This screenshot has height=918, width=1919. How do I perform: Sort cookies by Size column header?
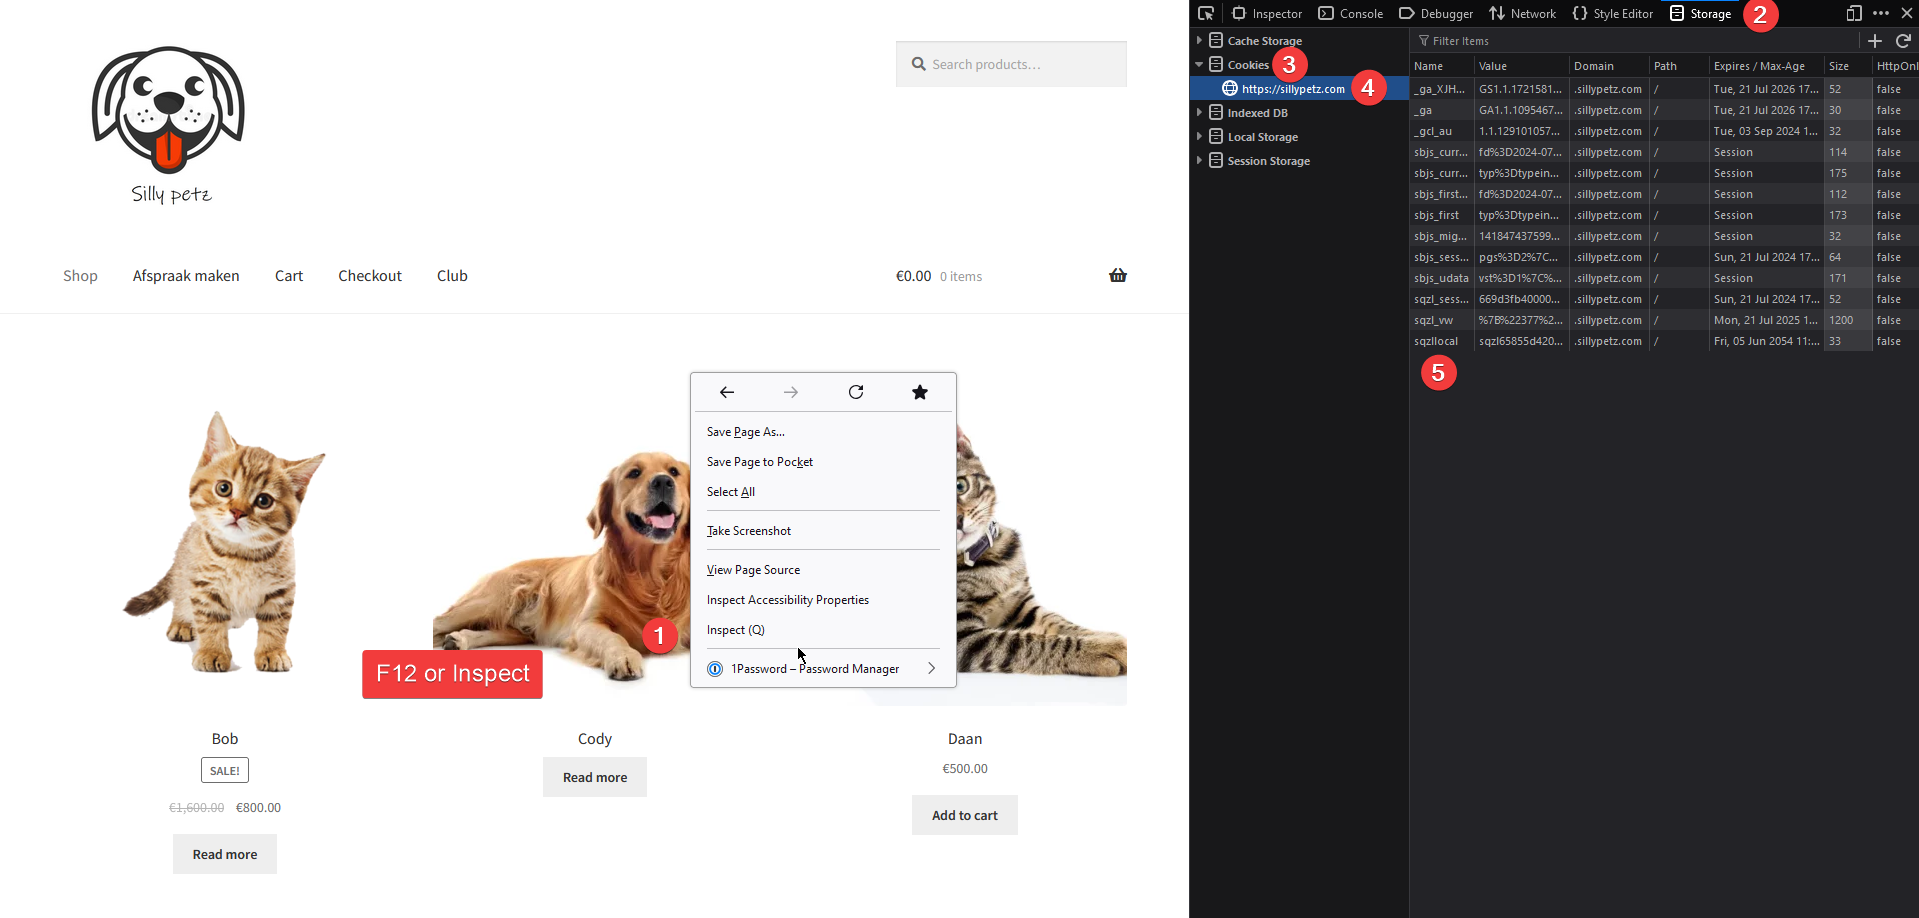click(1848, 66)
